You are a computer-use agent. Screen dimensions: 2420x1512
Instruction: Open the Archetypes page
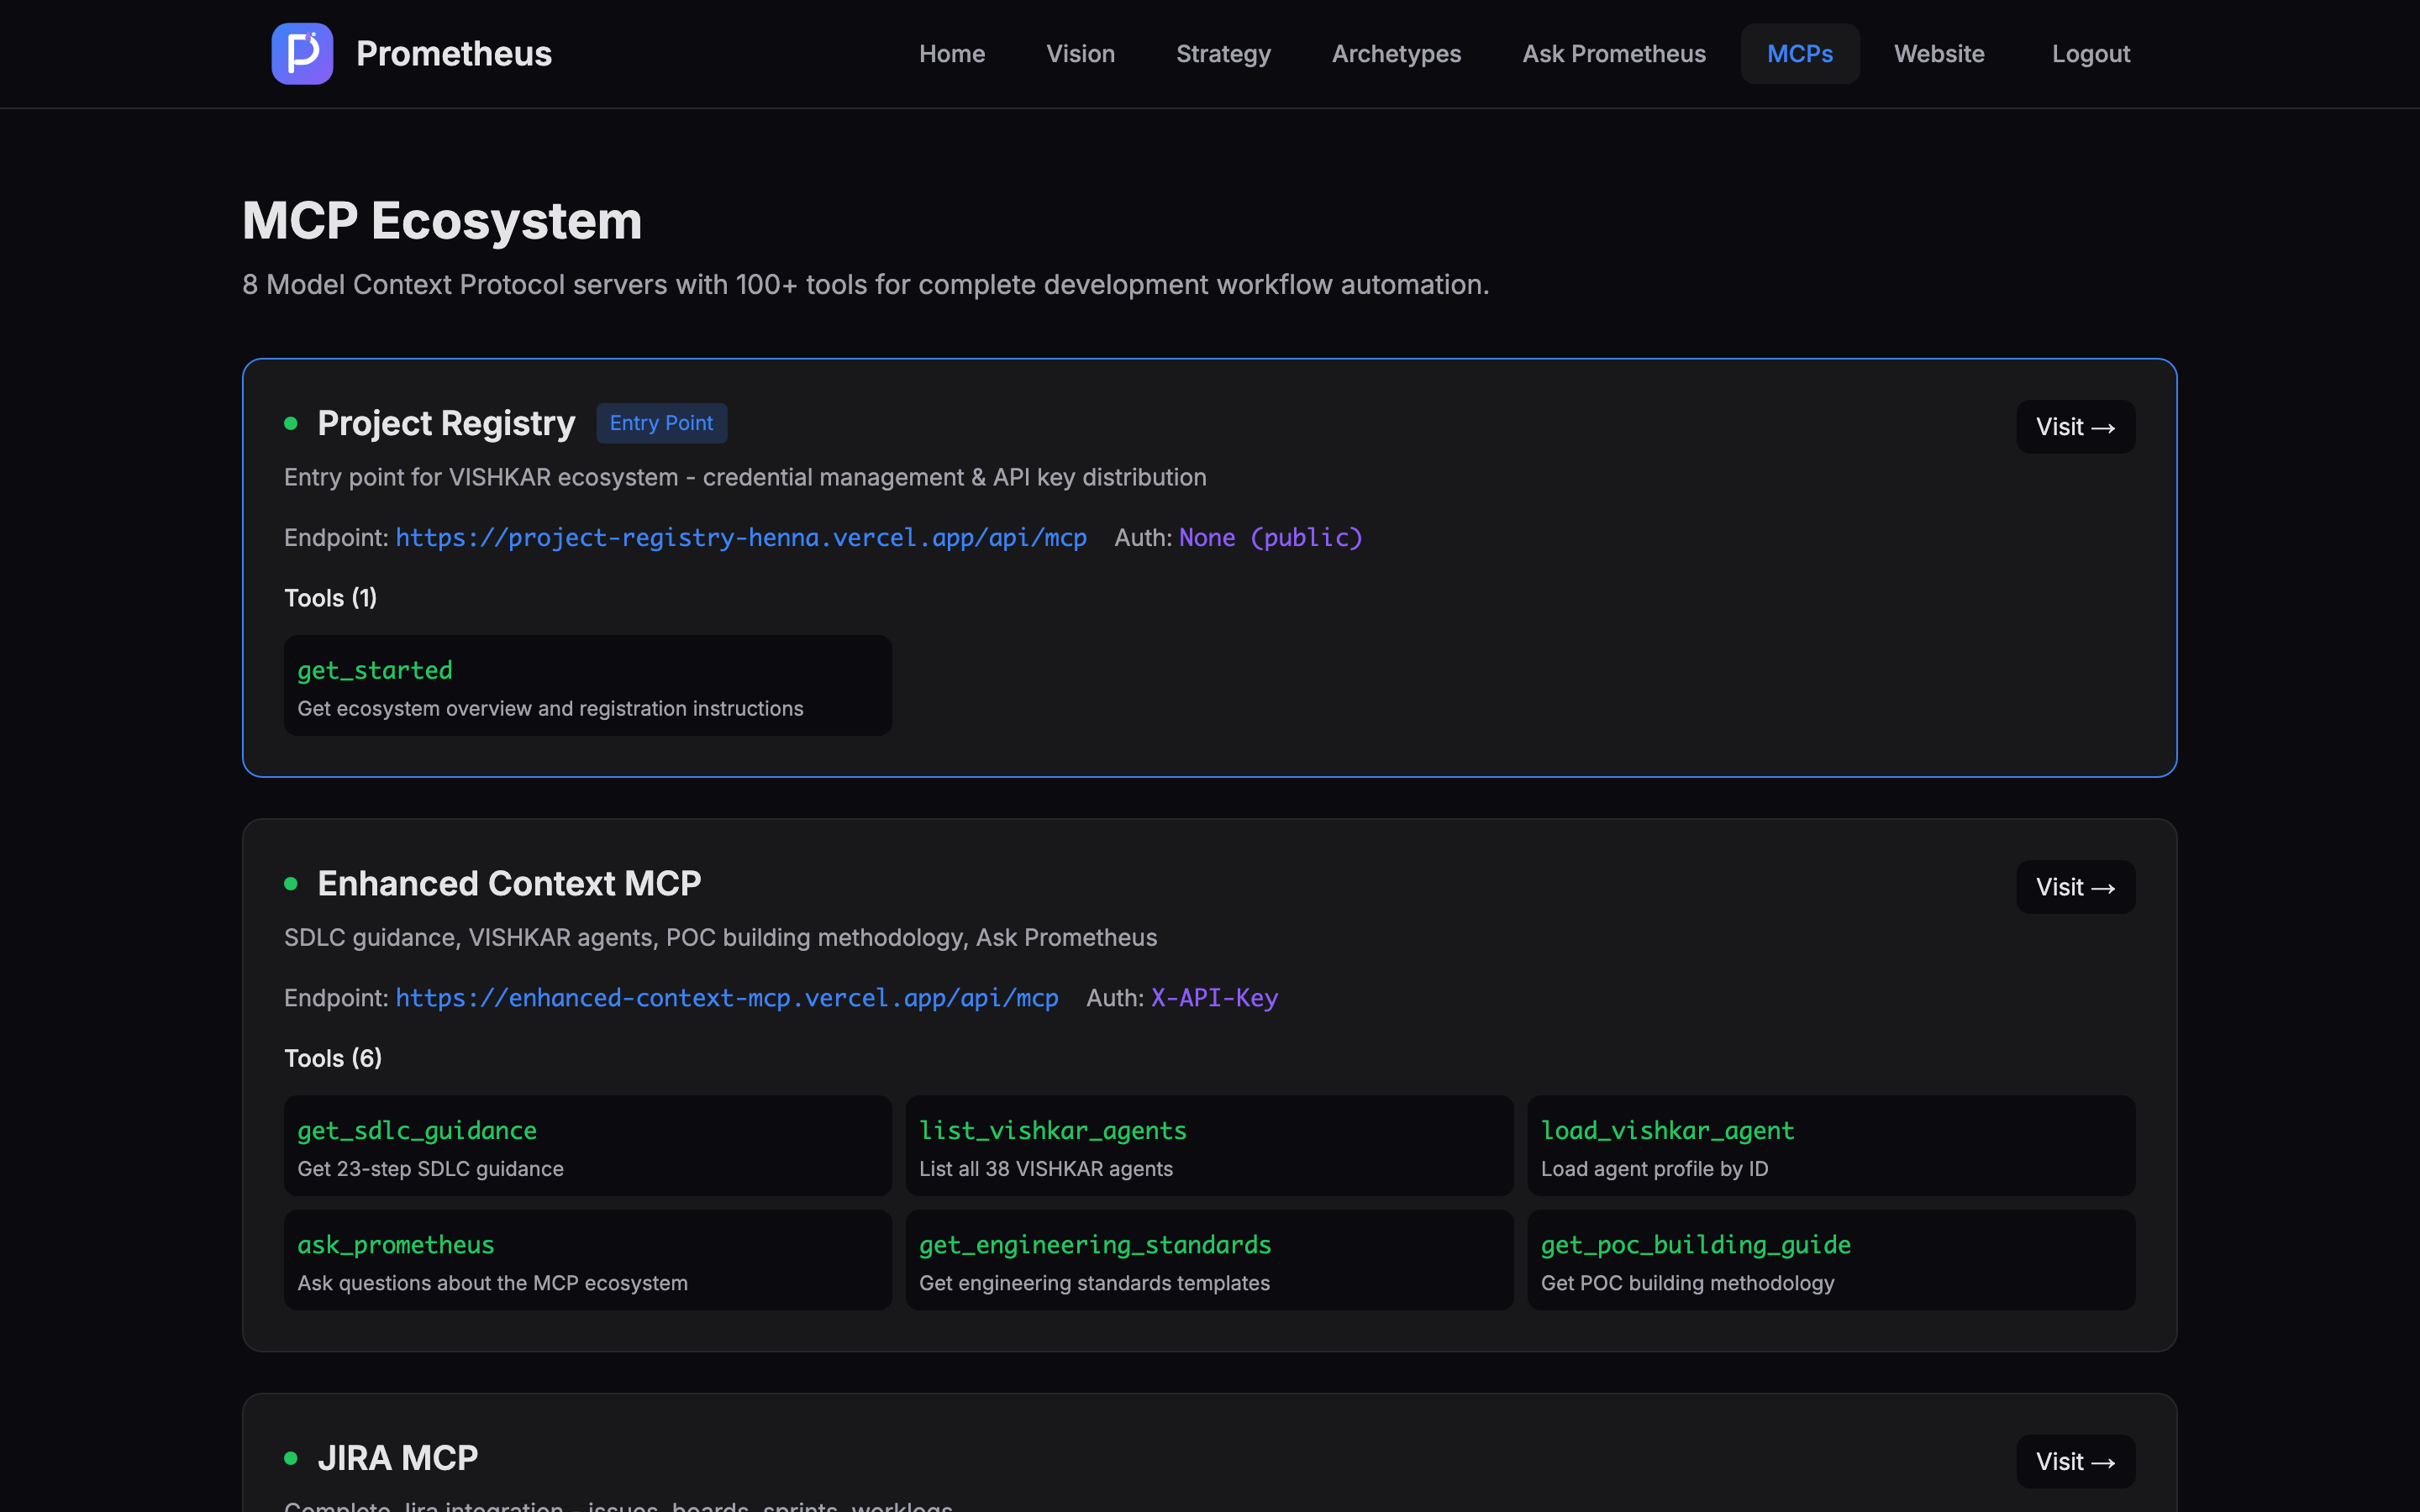click(1396, 53)
